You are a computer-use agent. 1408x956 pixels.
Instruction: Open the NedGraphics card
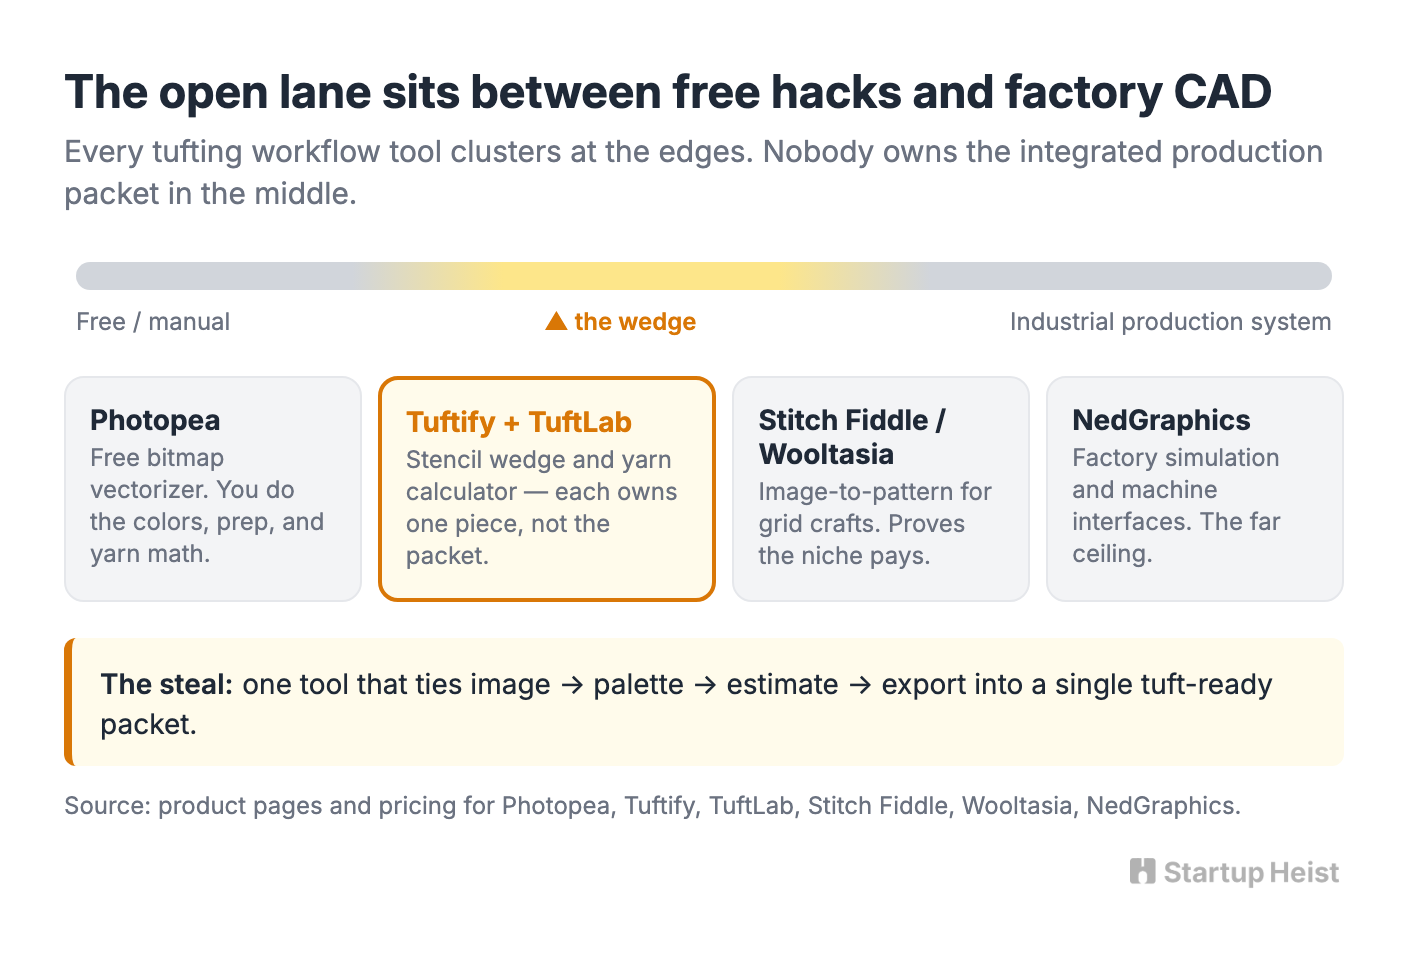click(1195, 489)
